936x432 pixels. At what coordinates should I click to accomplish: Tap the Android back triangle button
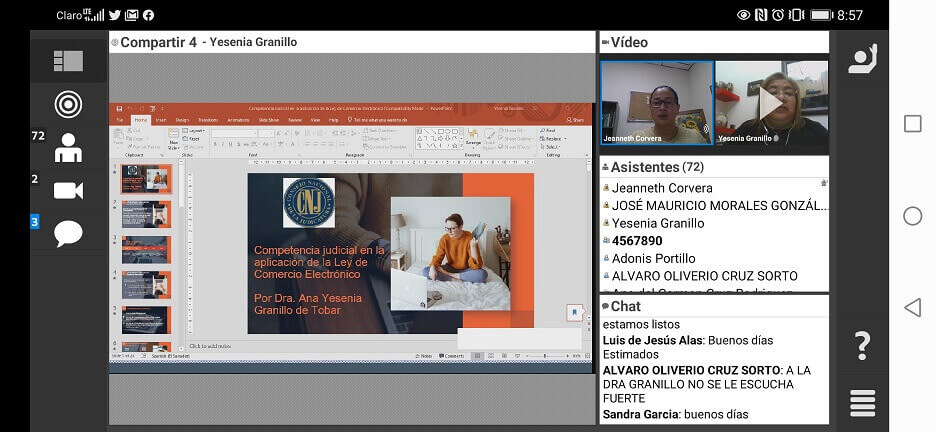(912, 308)
